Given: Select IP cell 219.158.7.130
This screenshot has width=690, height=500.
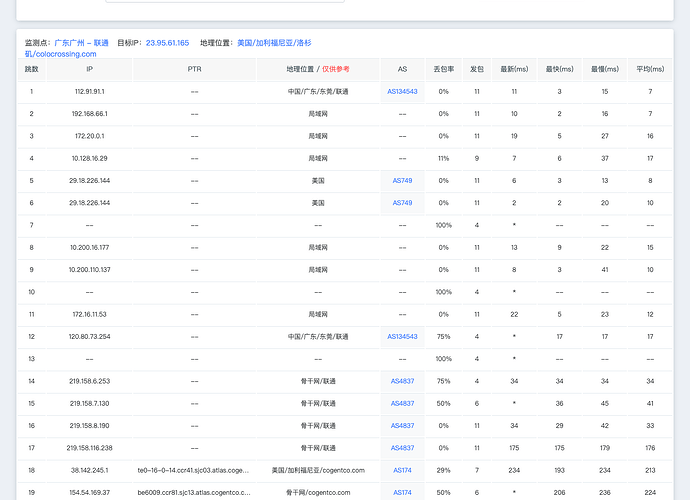Looking at the screenshot, I should pyautogui.click(x=89, y=404).
